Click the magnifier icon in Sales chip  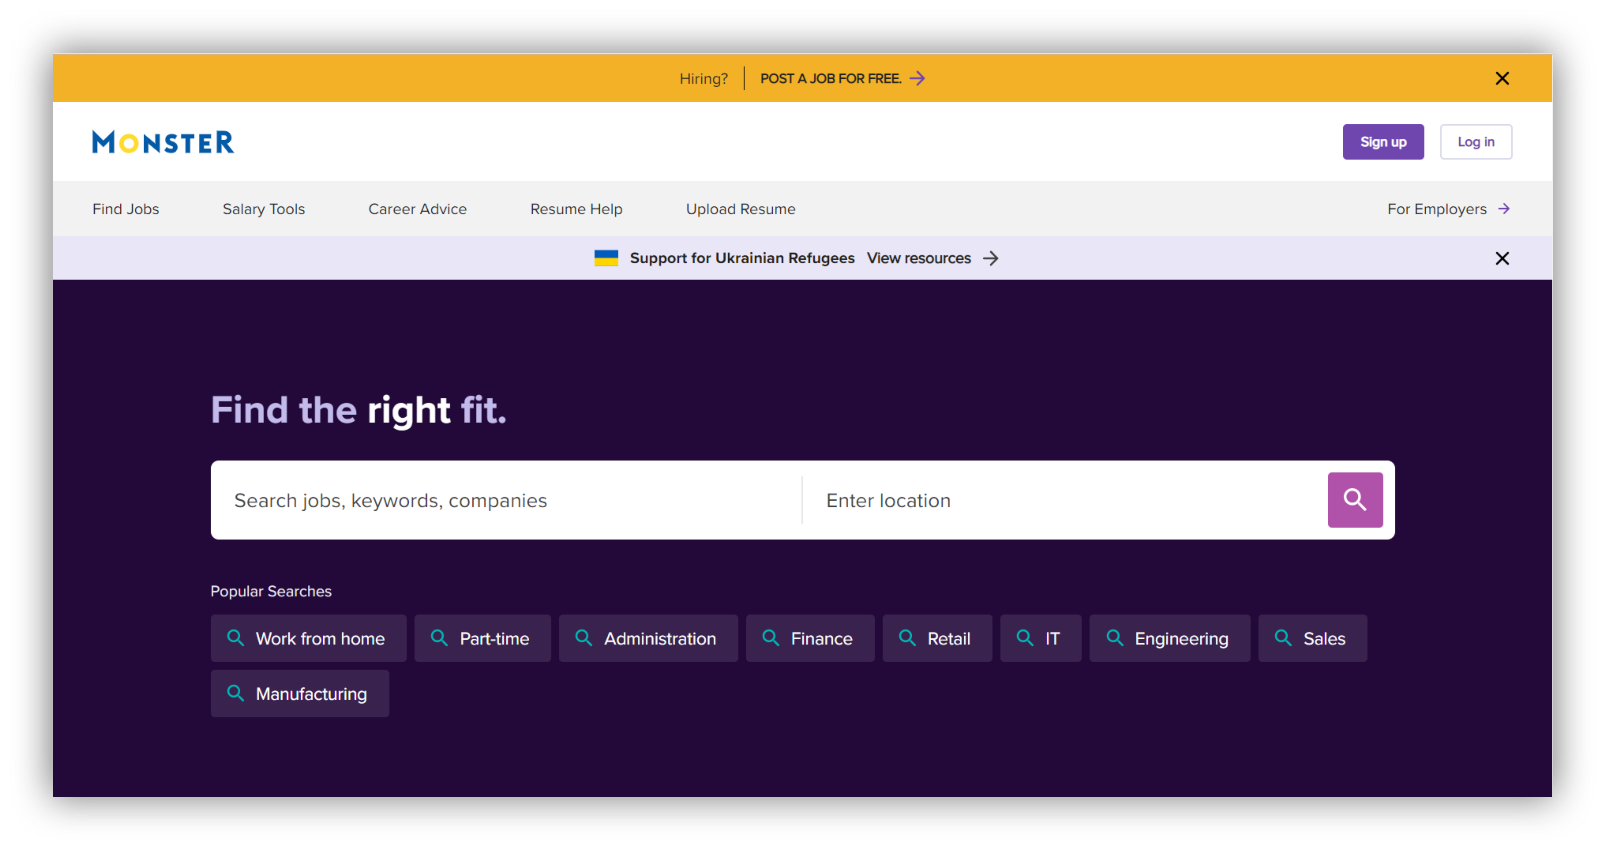point(1283,638)
